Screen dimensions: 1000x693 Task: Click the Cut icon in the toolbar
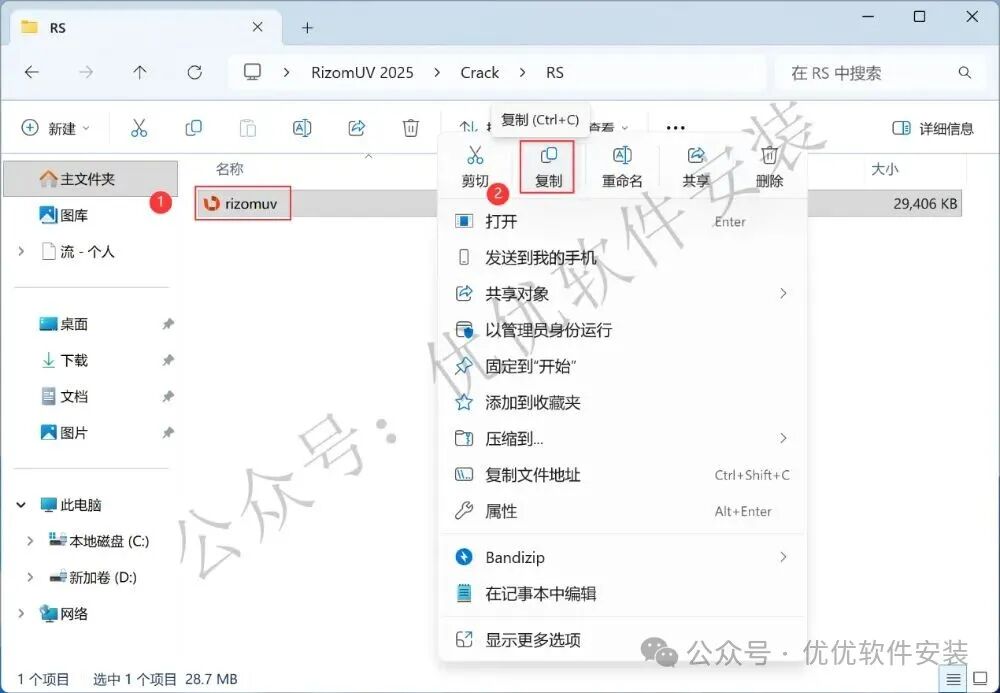[139, 128]
